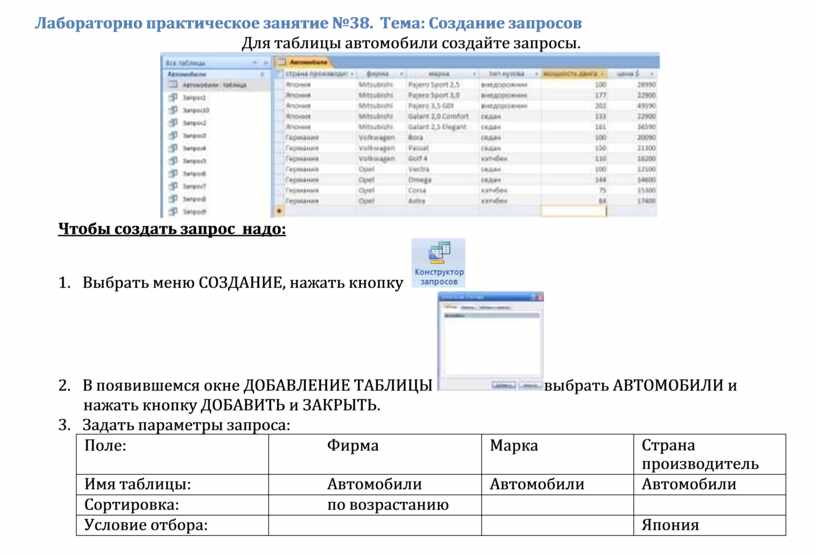
Task: Collapse the Автомобили group in navigation pane
Action: pos(262,74)
